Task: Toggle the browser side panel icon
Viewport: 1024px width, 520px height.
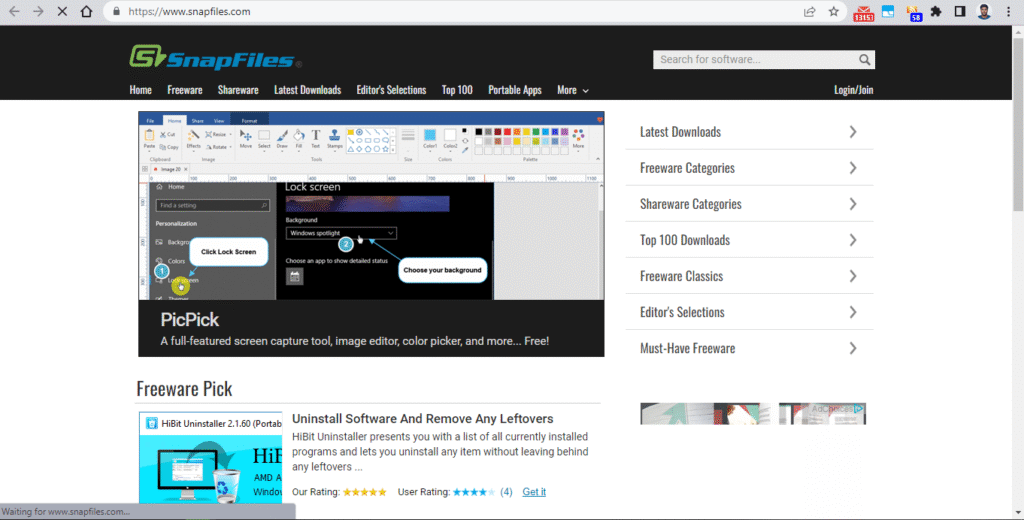Action: pos(960,12)
